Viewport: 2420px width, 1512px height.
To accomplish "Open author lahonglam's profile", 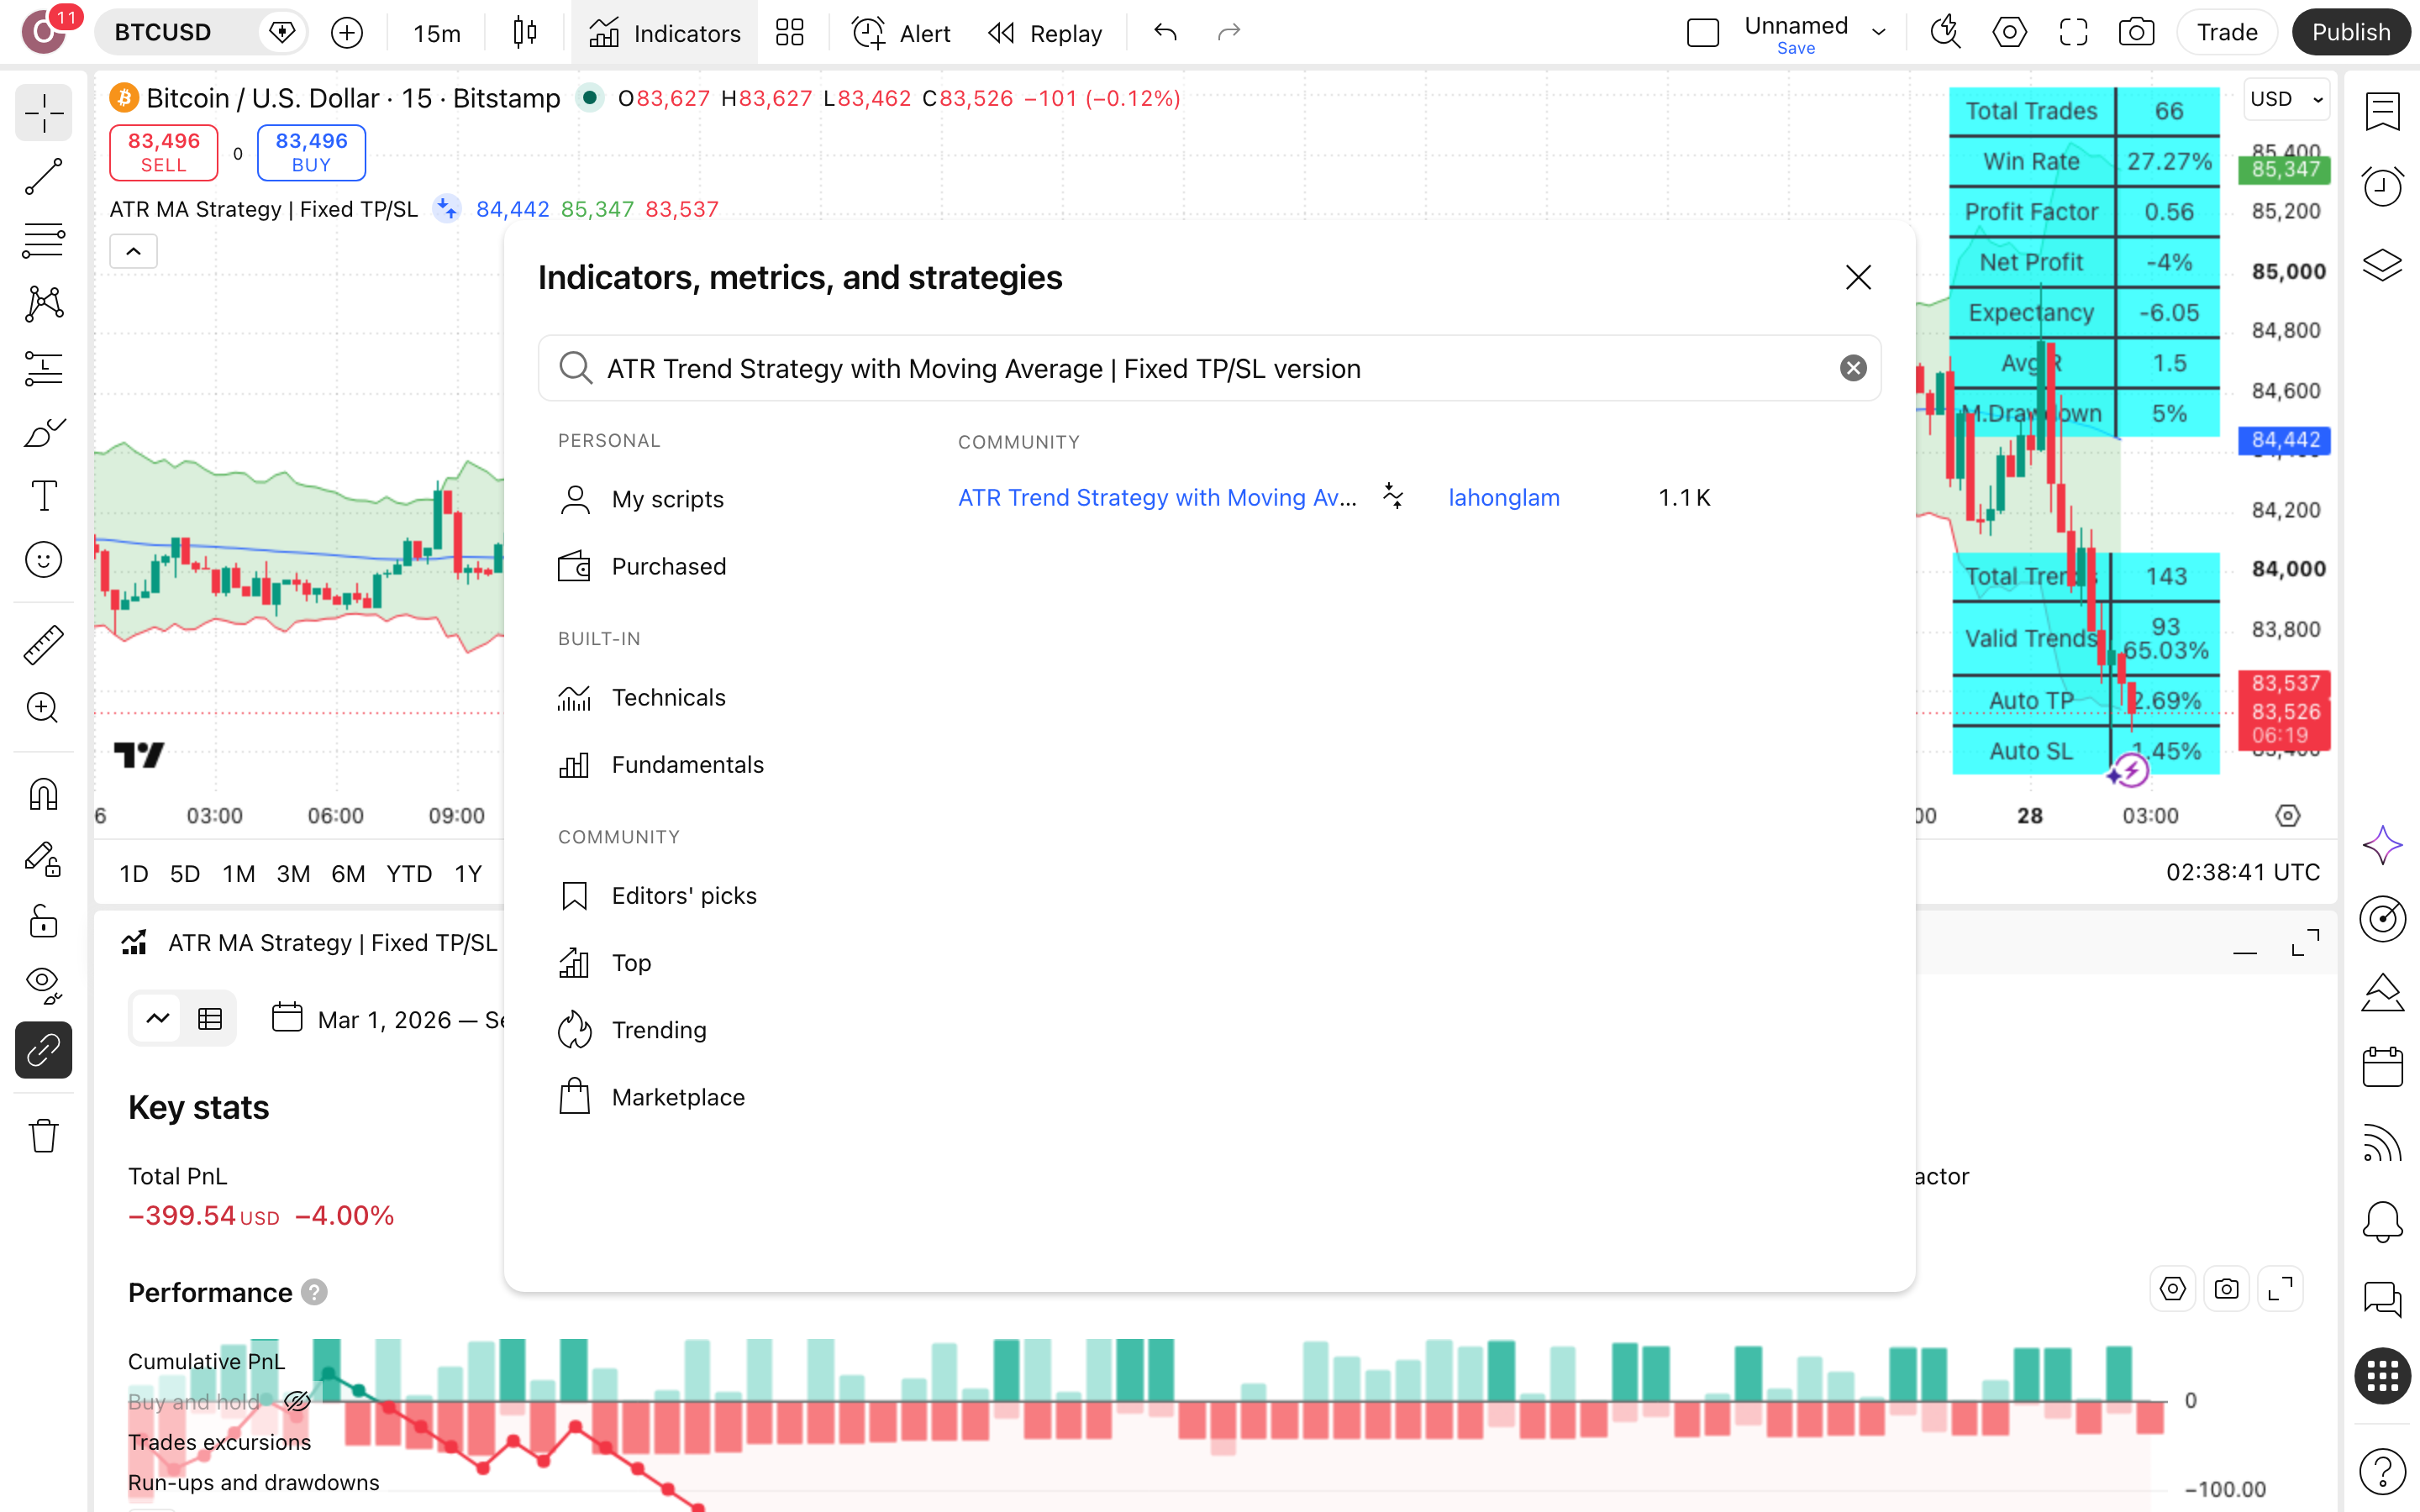I will (1504, 497).
